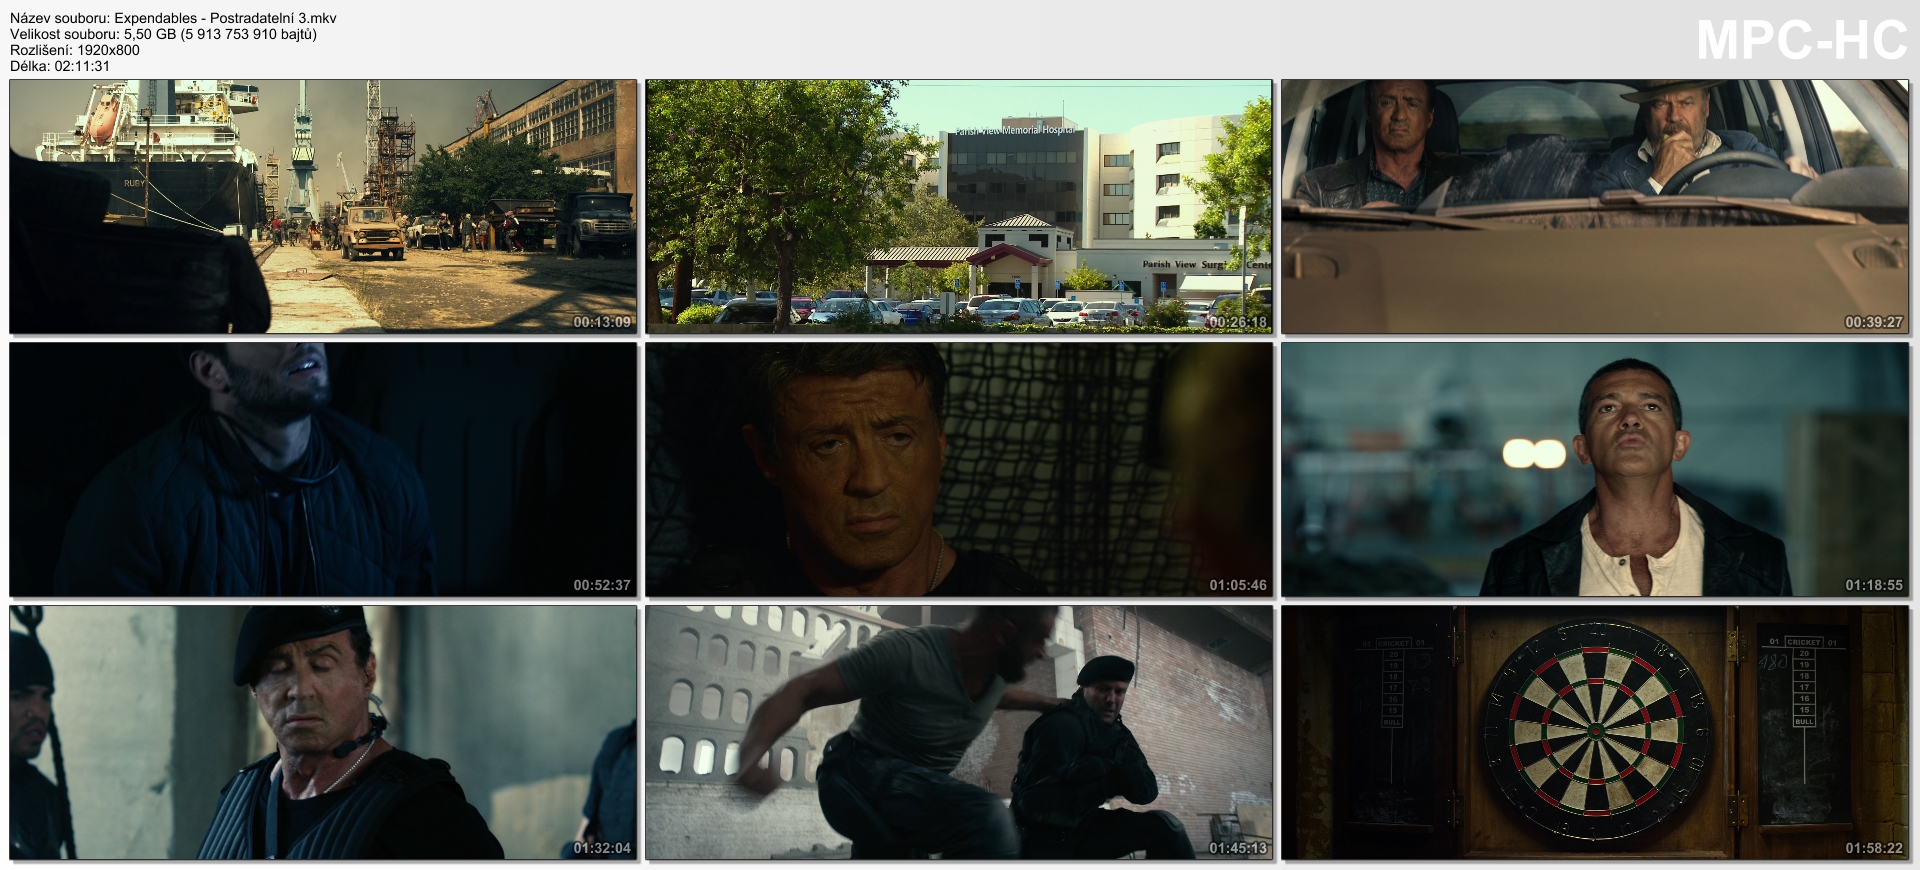Click the duration text '02:11:31'
The image size is (1920, 870).
point(82,66)
